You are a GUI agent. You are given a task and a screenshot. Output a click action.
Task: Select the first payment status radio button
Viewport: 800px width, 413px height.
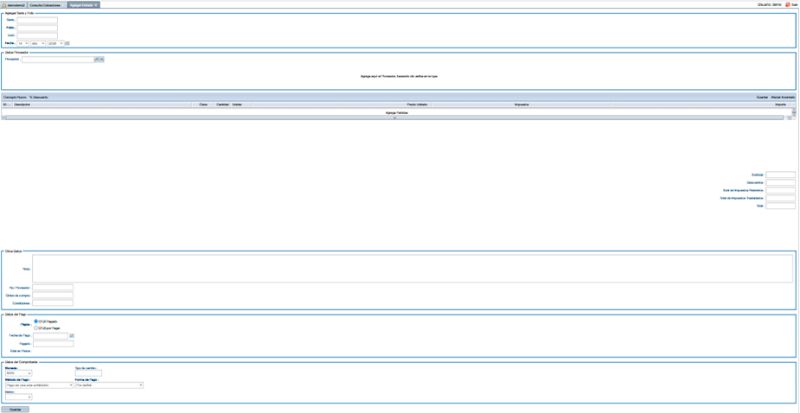(x=37, y=321)
